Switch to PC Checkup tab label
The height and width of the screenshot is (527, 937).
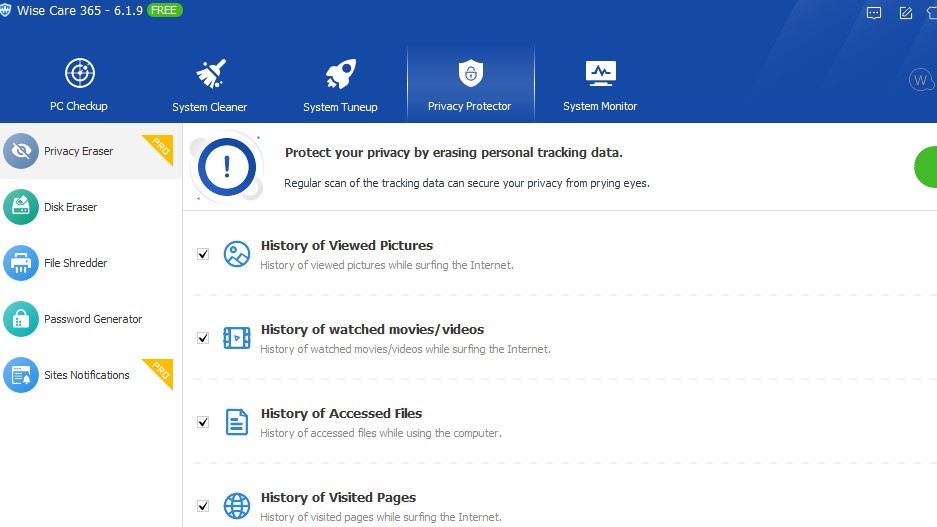[79, 106]
